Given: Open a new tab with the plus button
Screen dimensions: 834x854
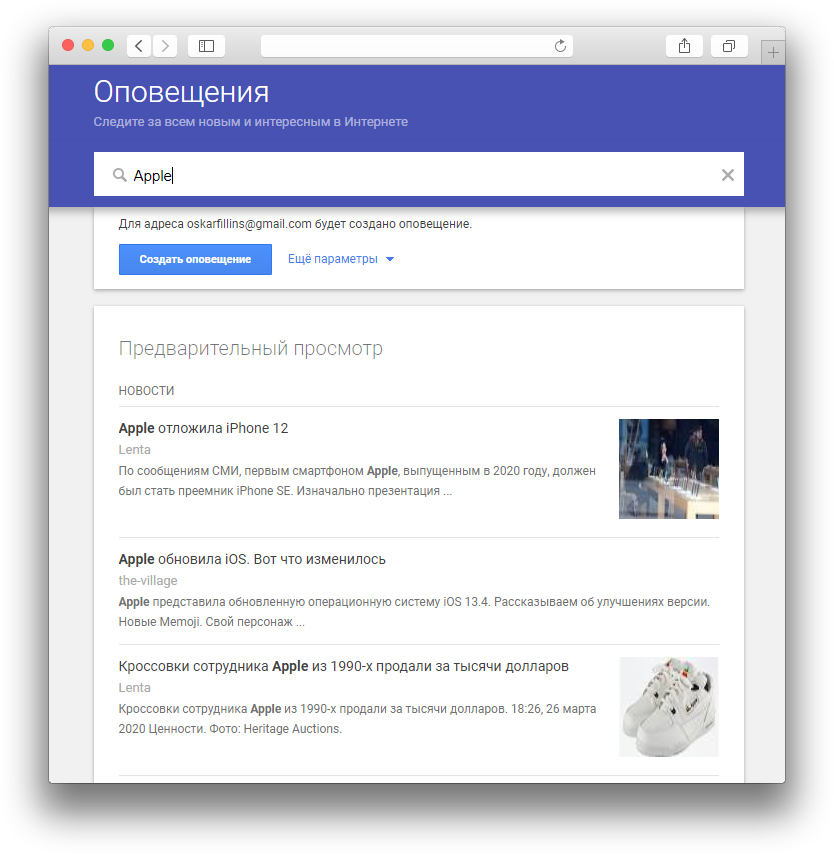Looking at the screenshot, I should (773, 53).
